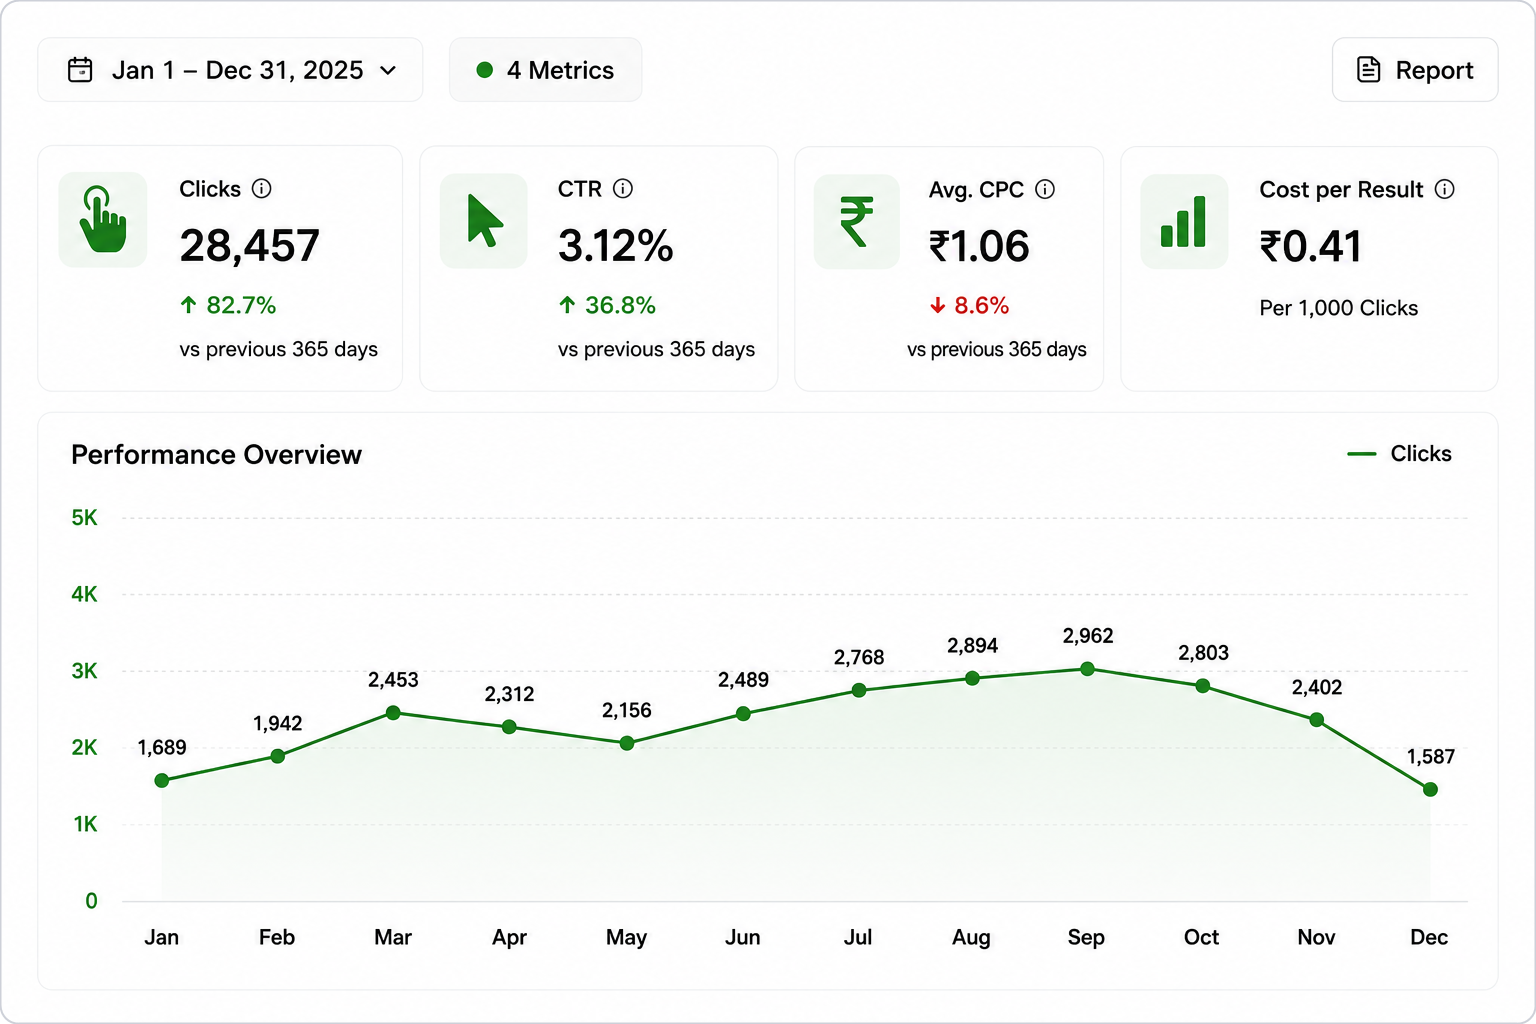This screenshot has height=1024, width=1536.
Task: Click the up arrow beside 82.7%
Action: click(x=188, y=305)
